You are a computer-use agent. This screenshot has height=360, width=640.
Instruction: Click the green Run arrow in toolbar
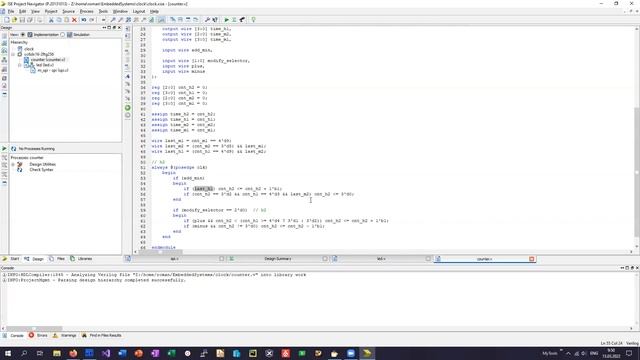(227, 20)
